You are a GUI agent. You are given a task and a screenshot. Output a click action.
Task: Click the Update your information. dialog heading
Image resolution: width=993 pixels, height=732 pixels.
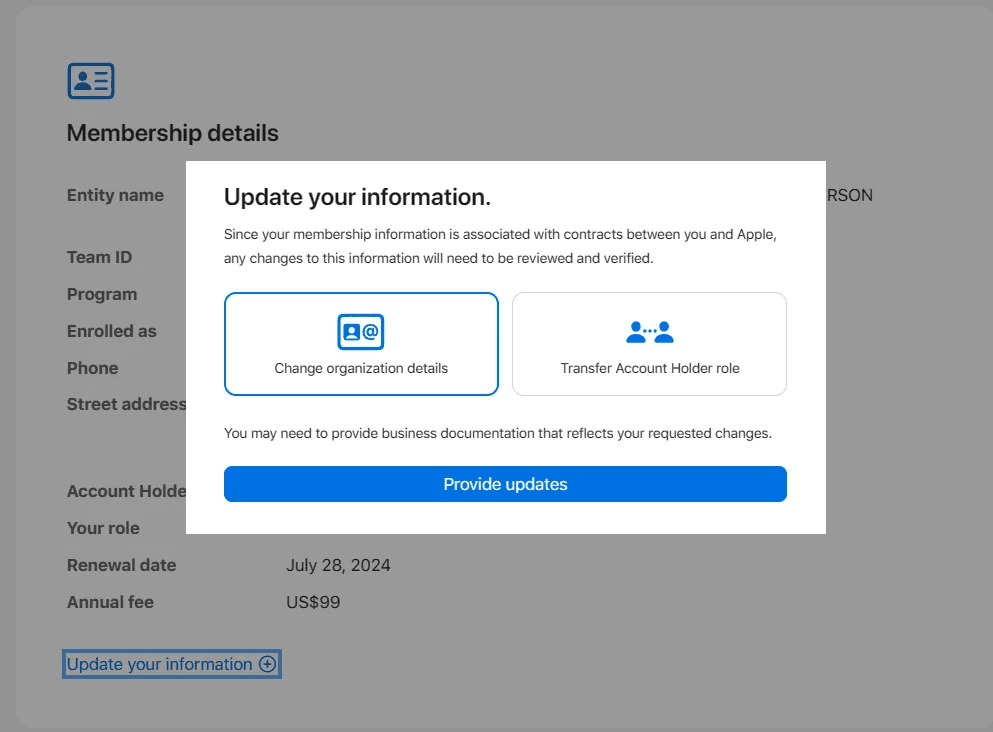(357, 197)
